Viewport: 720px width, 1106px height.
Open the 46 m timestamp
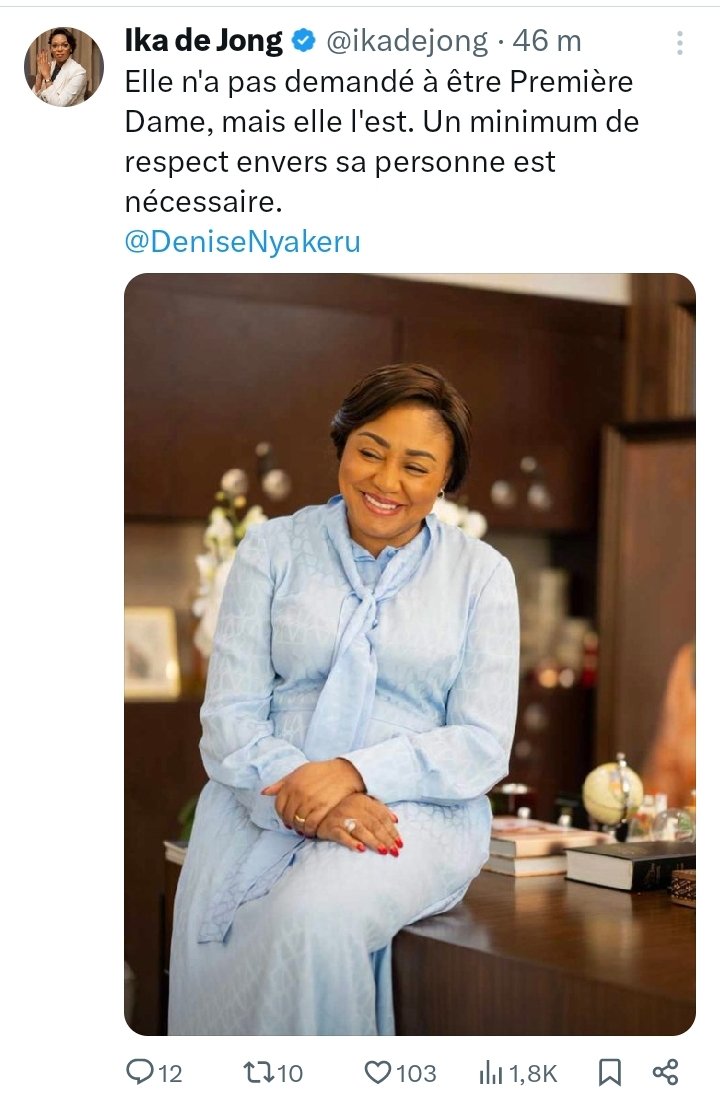tap(547, 42)
